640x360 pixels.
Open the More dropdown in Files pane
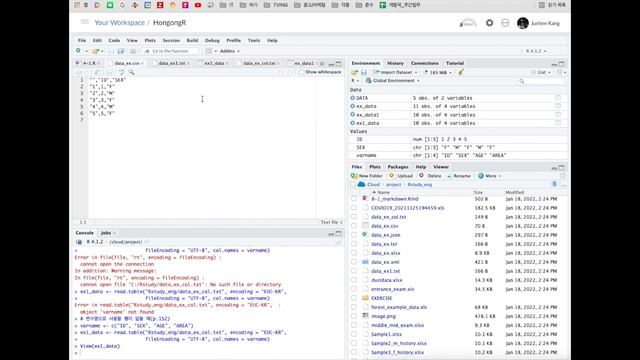click(x=490, y=176)
